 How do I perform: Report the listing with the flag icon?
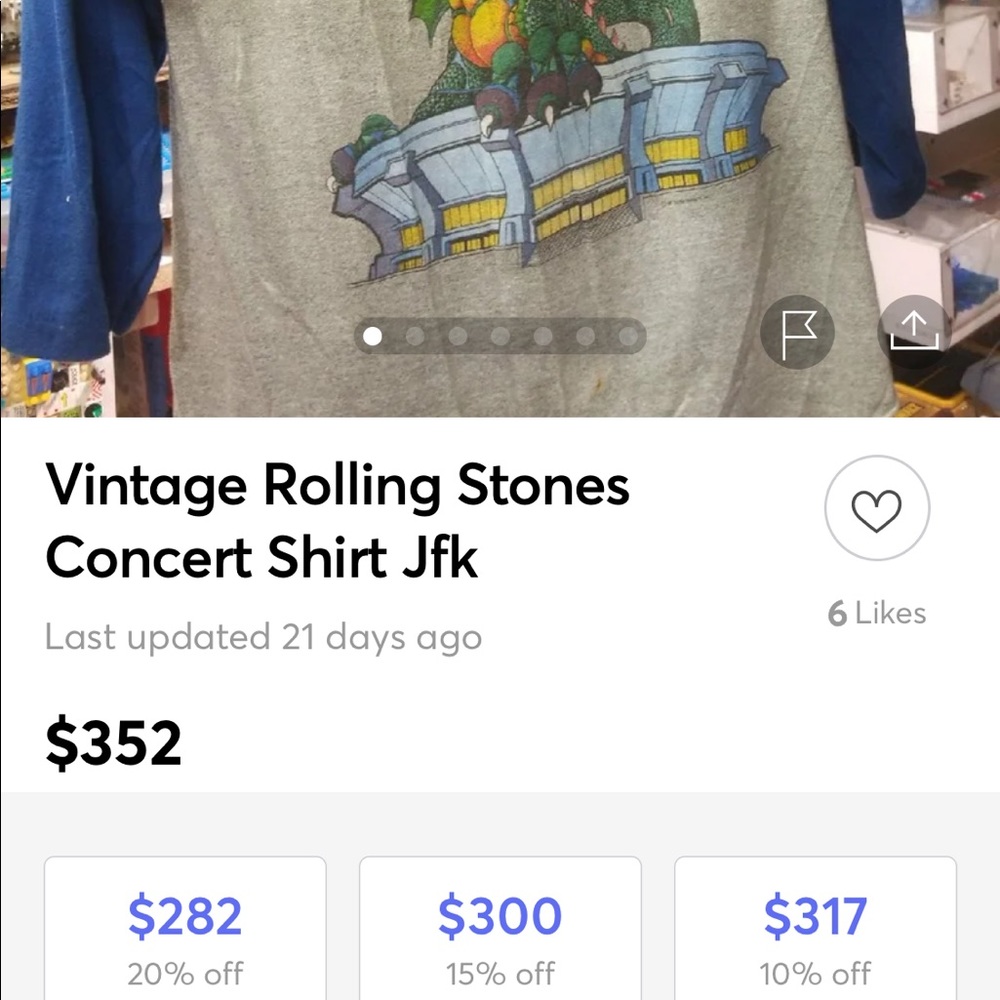click(797, 333)
